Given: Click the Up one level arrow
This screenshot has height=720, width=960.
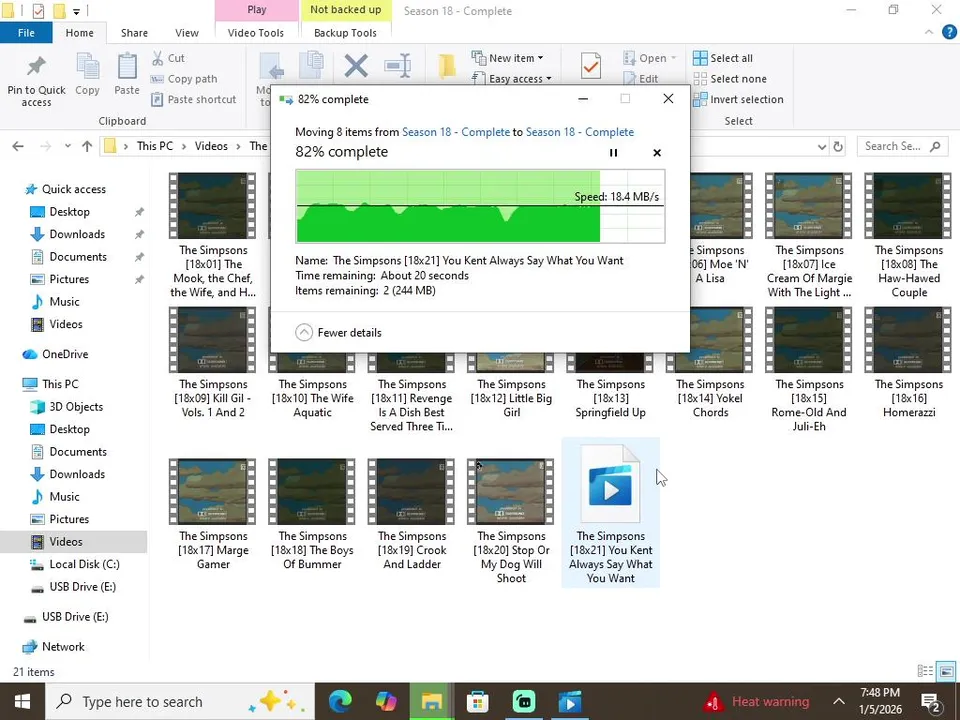Looking at the screenshot, I should pyautogui.click(x=87, y=146).
